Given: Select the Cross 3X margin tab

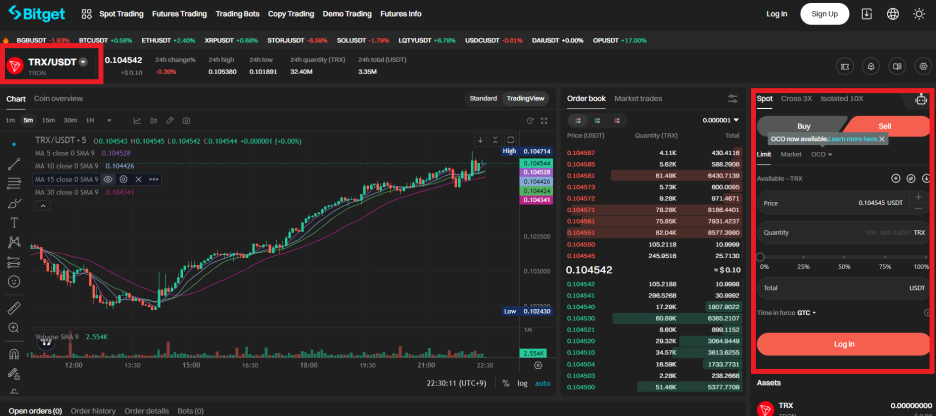Looking at the screenshot, I should (796, 98).
